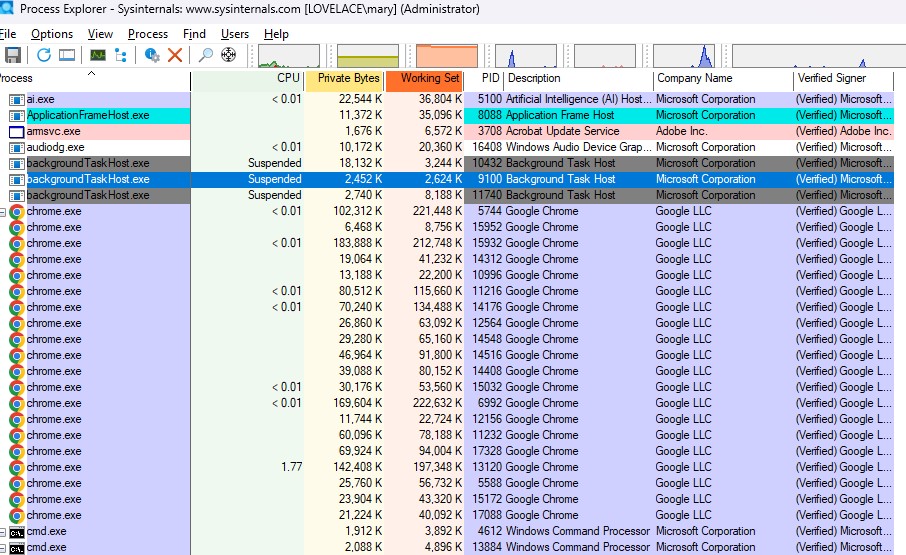Click the red X Kill Process icon
906x555 pixels.
coord(174,55)
